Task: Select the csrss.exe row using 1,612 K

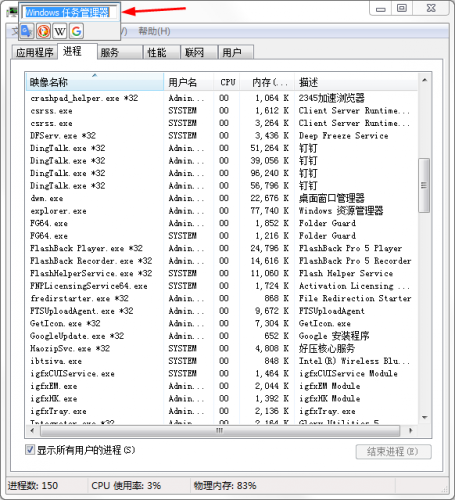Action: (x=222, y=111)
